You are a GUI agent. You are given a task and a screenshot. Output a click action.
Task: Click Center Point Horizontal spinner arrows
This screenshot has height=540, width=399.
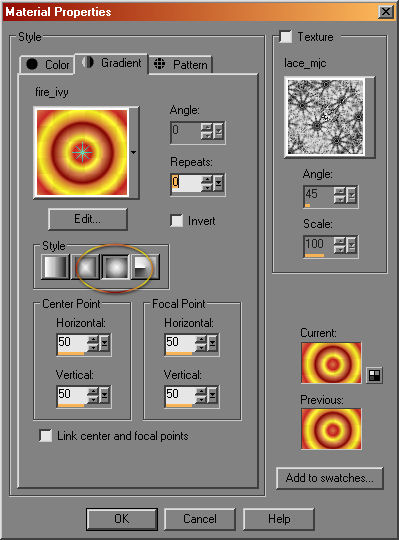tap(93, 343)
